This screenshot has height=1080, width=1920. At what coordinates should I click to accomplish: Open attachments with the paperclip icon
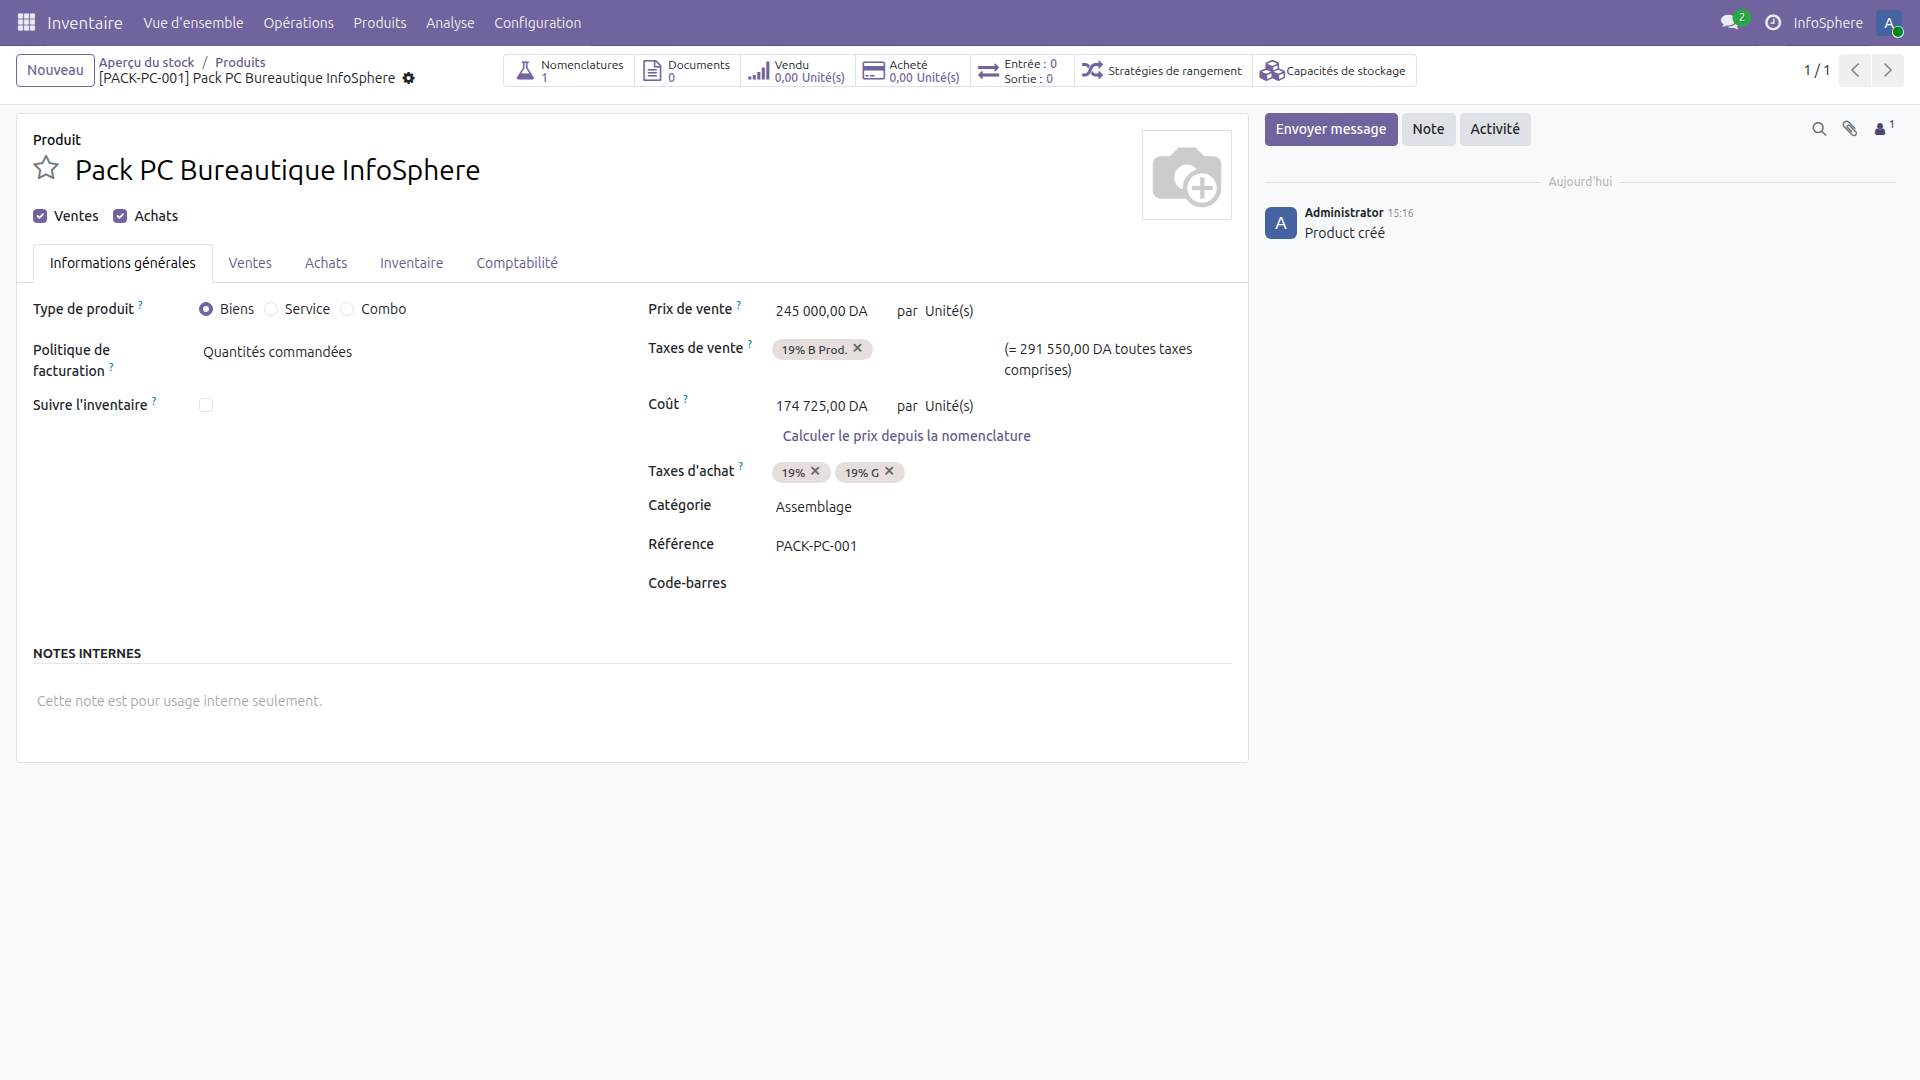pyautogui.click(x=1850, y=129)
